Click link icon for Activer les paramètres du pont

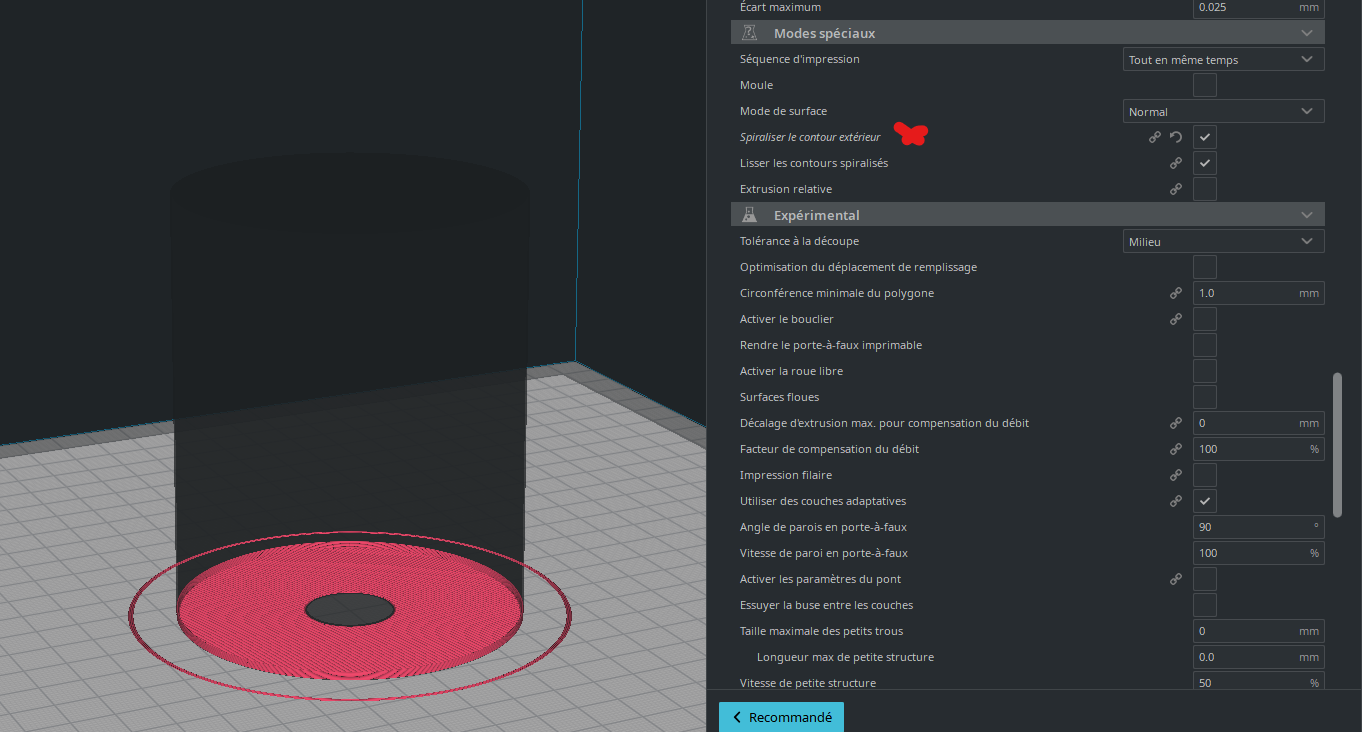coord(1176,579)
